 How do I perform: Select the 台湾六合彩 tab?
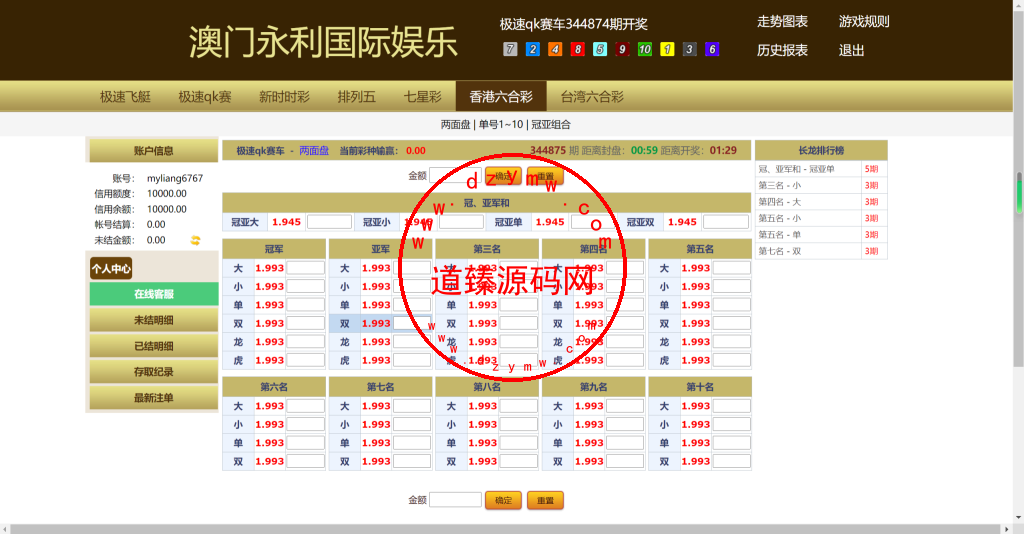592,97
